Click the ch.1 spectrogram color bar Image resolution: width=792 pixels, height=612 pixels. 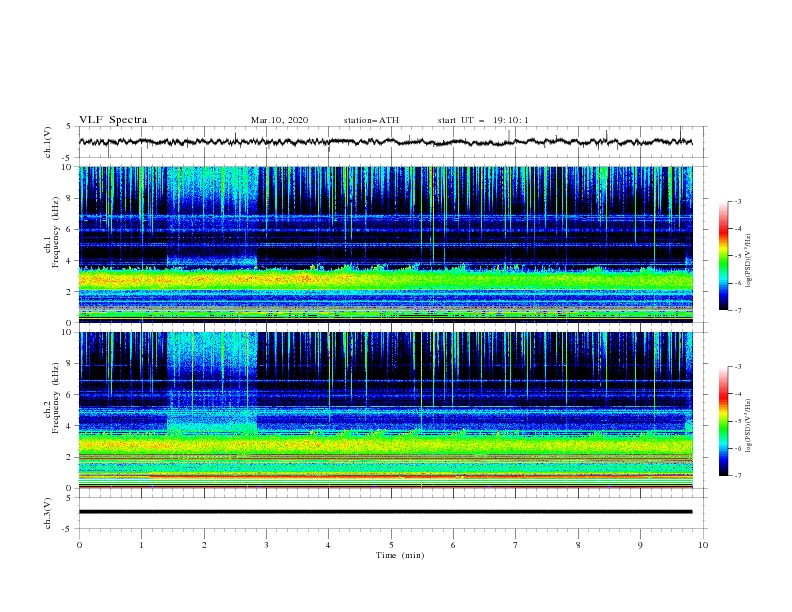[x=723, y=256]
